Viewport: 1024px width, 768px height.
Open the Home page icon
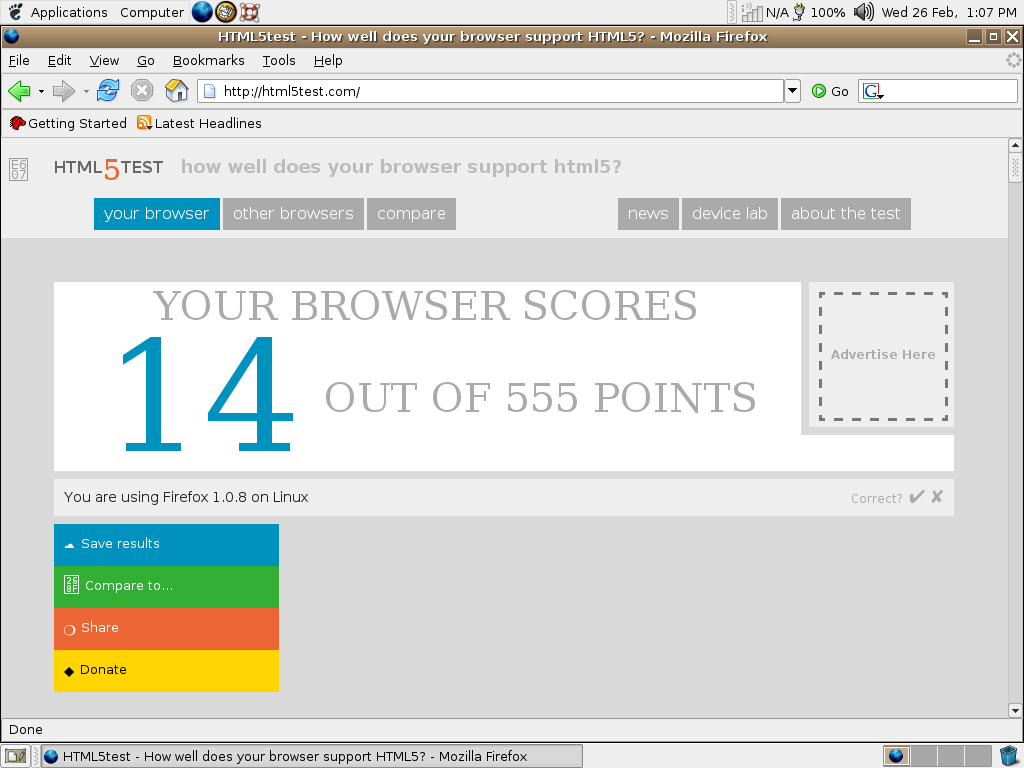coord(176,90)
